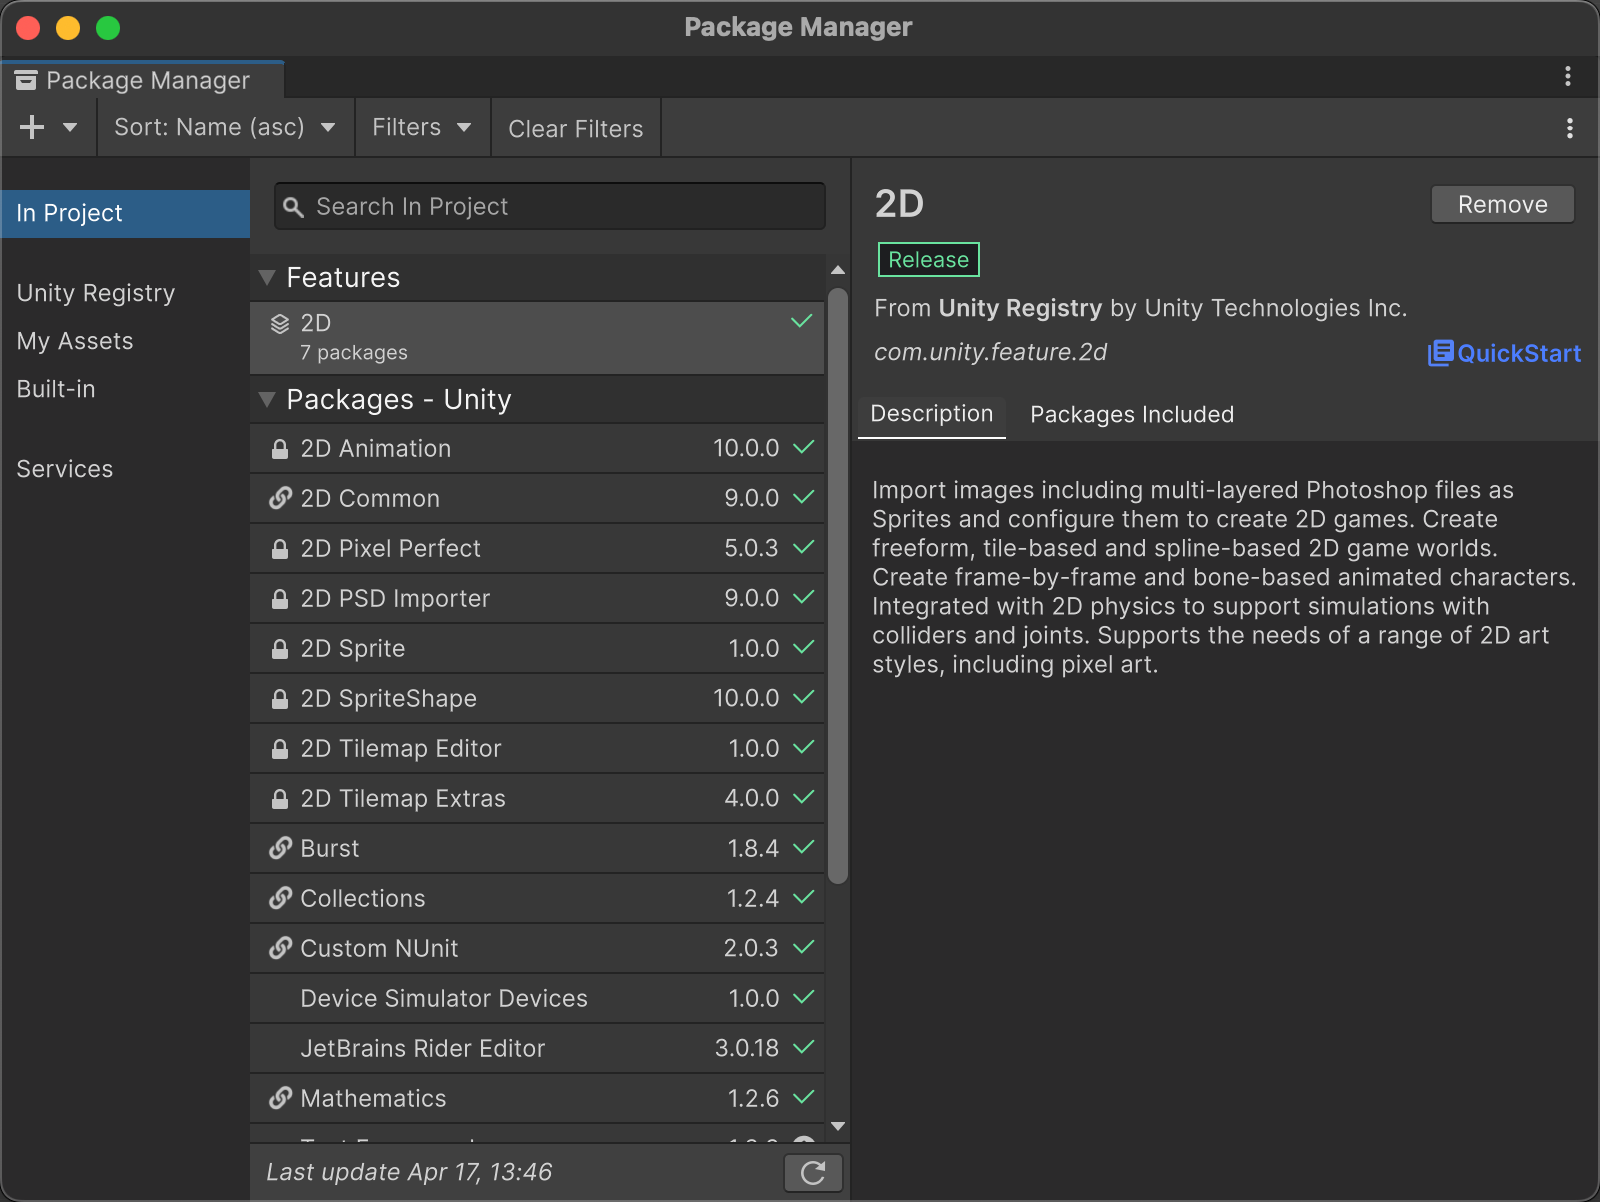Select the Collections package
This screenshot has width=1600, height=1202.
pyautogui.click(x=537, y=898)
